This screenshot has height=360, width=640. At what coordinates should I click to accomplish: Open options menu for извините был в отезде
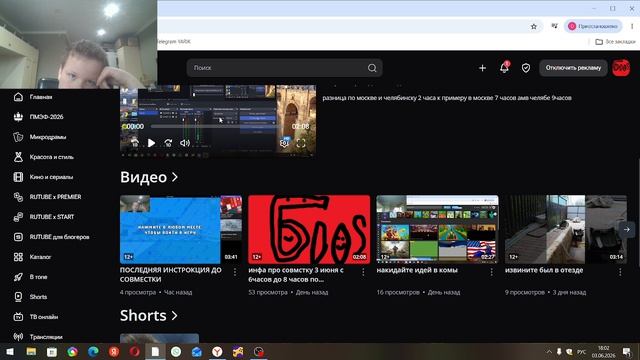pyautogui.click(x=620, y=272)
